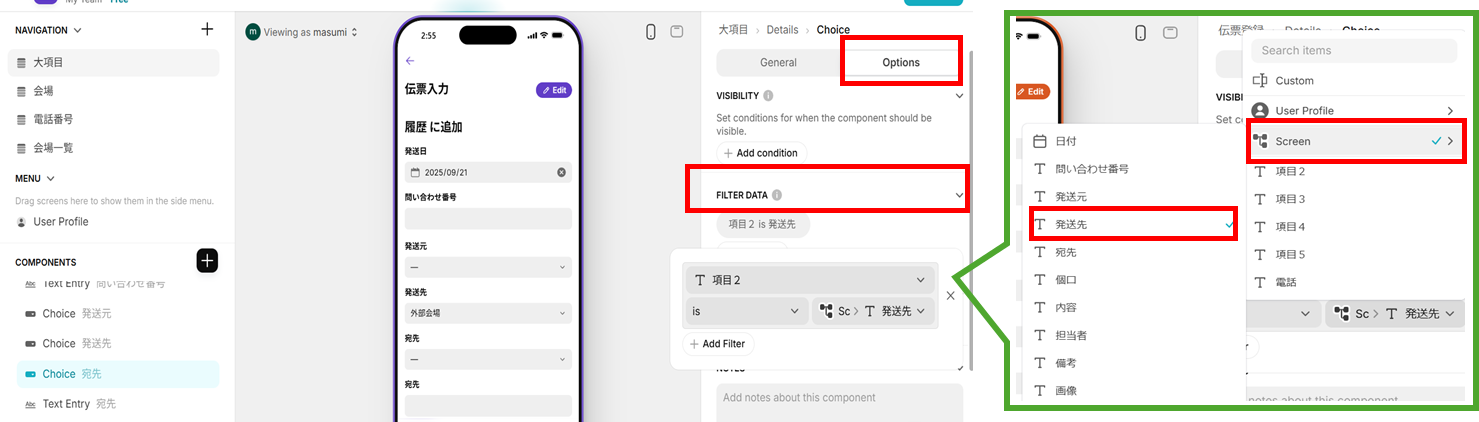Click the table icon beside 会場一覧
1479x422 pixels.
tap(22, 148)
